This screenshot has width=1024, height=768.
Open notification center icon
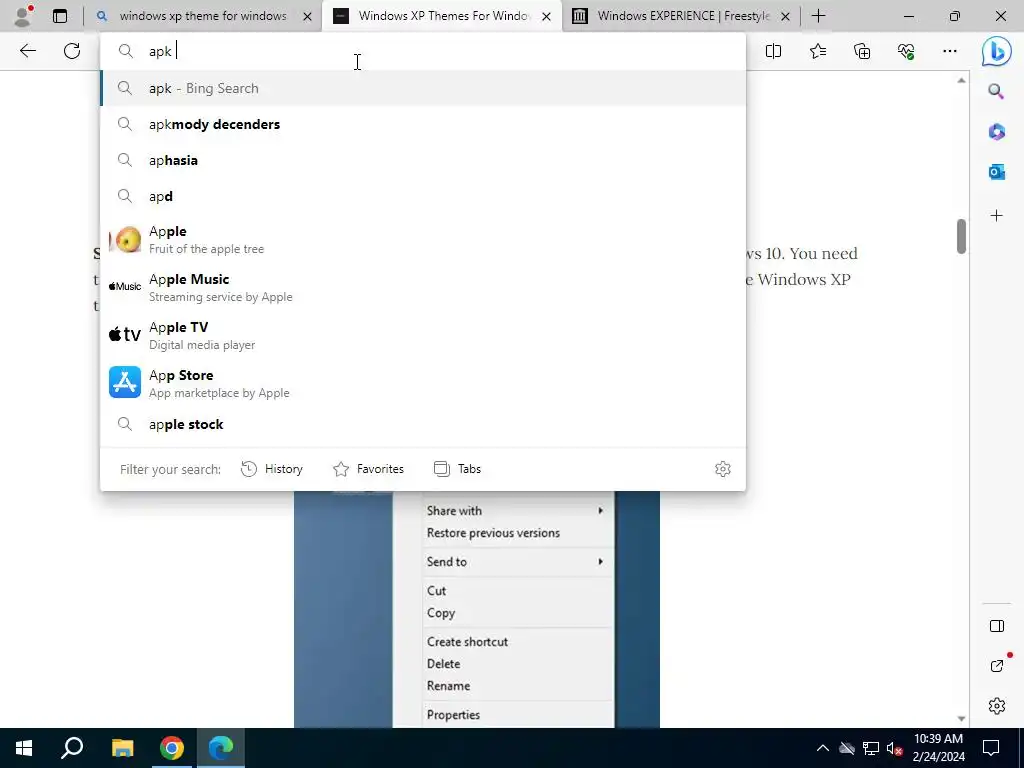click(991, 748)
